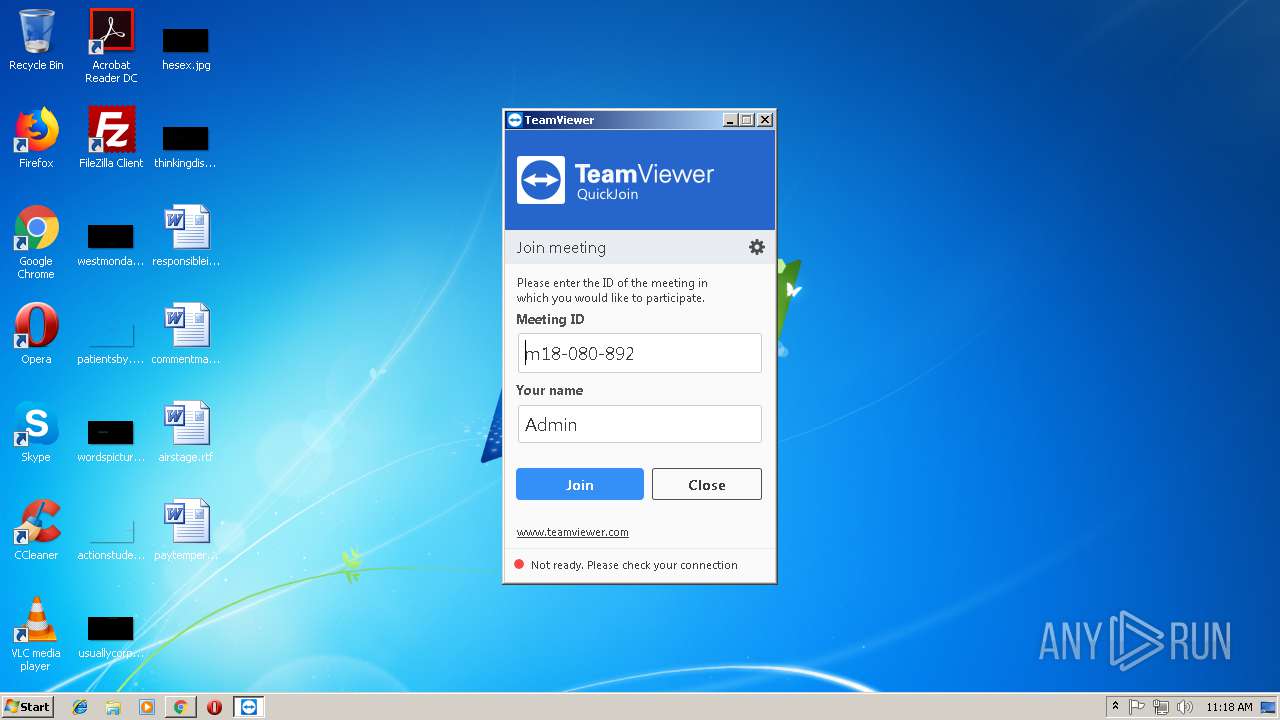The width and height of the screenshot is (1280, 720).
Task: Open the network tray icon
Action: (x=1161, y=707)
